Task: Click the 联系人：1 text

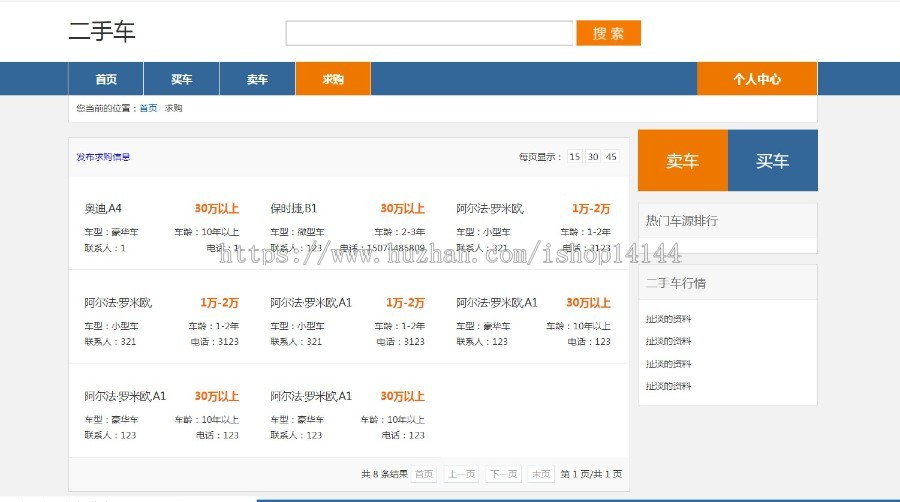Action: click(x=104, y=248)
